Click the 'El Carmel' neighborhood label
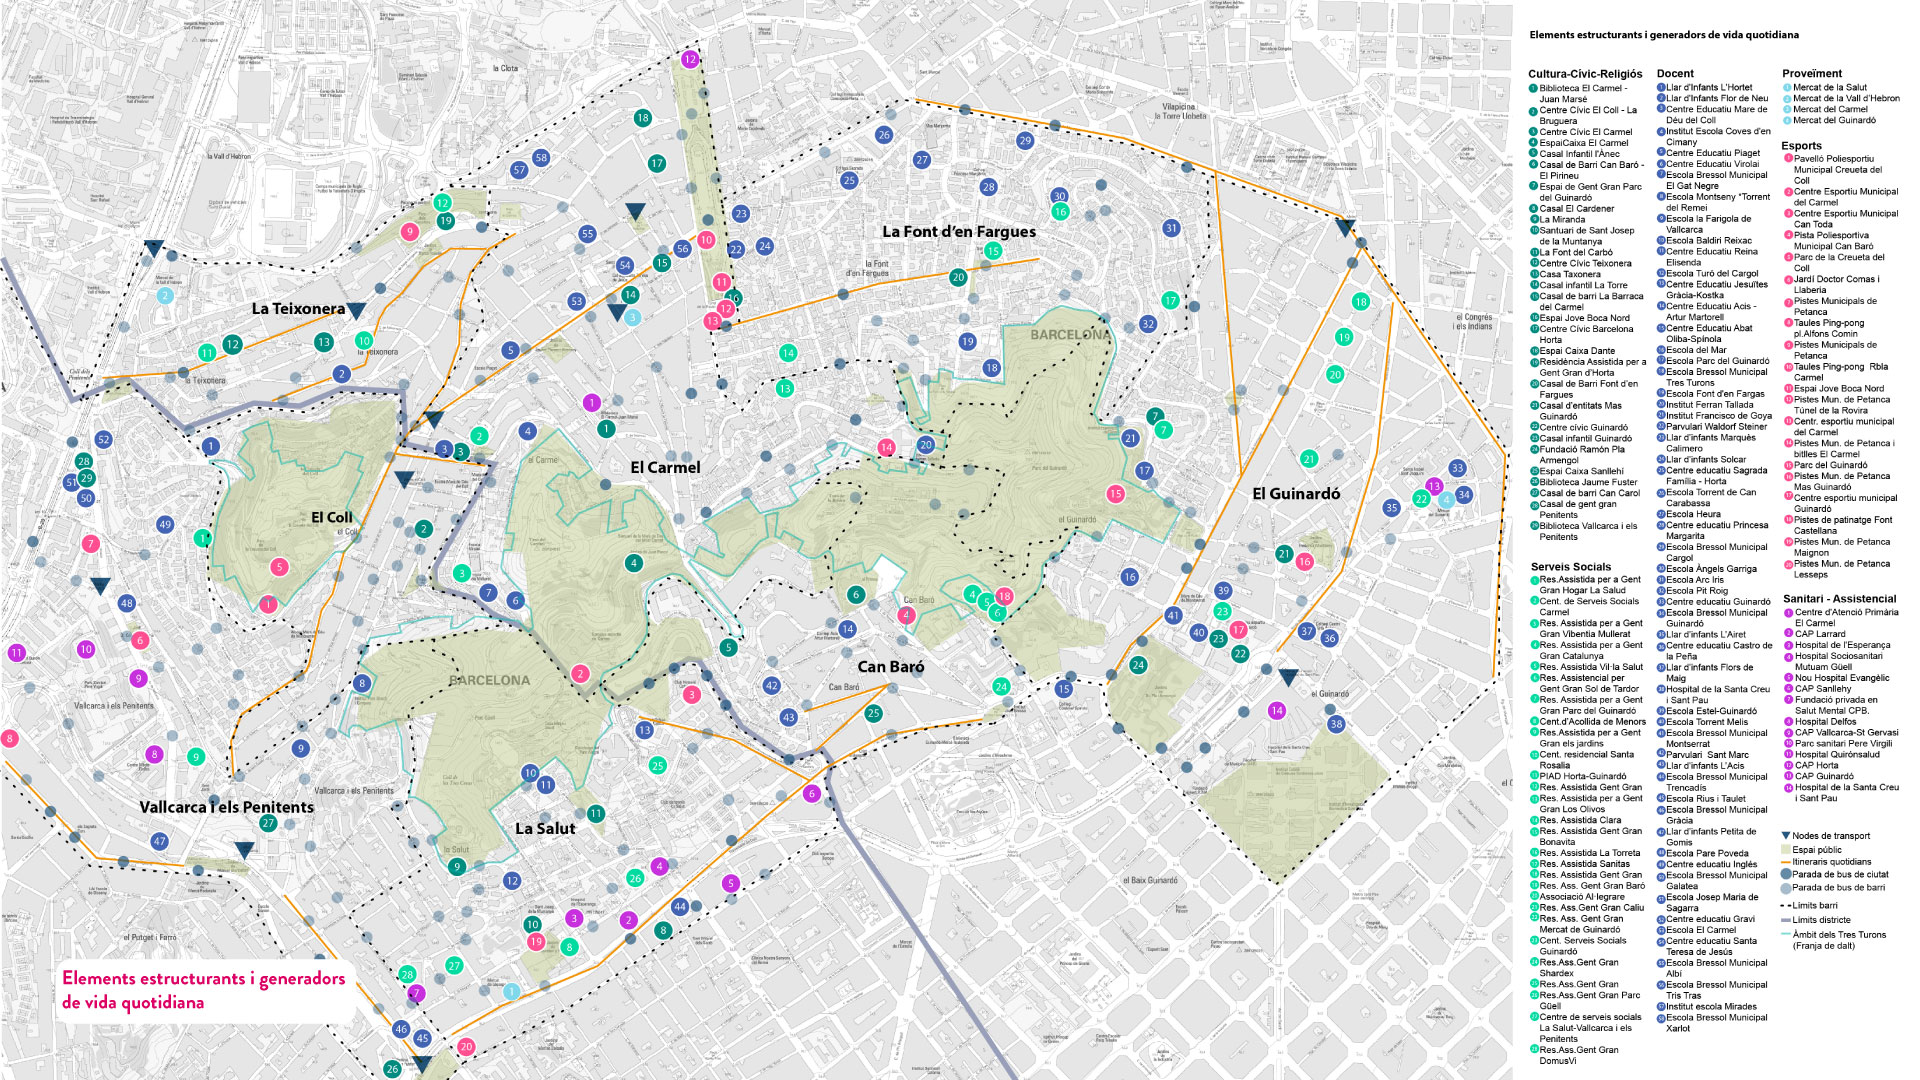The width and height of the screenshot is (1920, 1080). (665, 467)
